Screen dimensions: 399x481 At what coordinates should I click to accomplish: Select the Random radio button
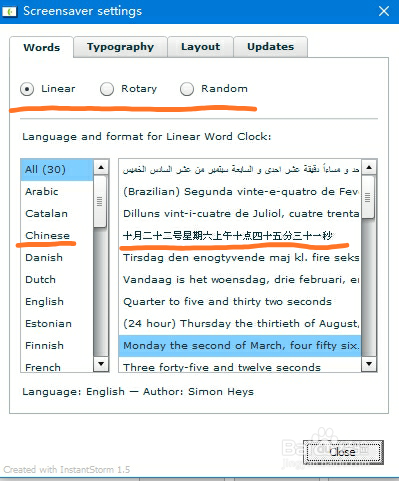click(x=187, y=89)
